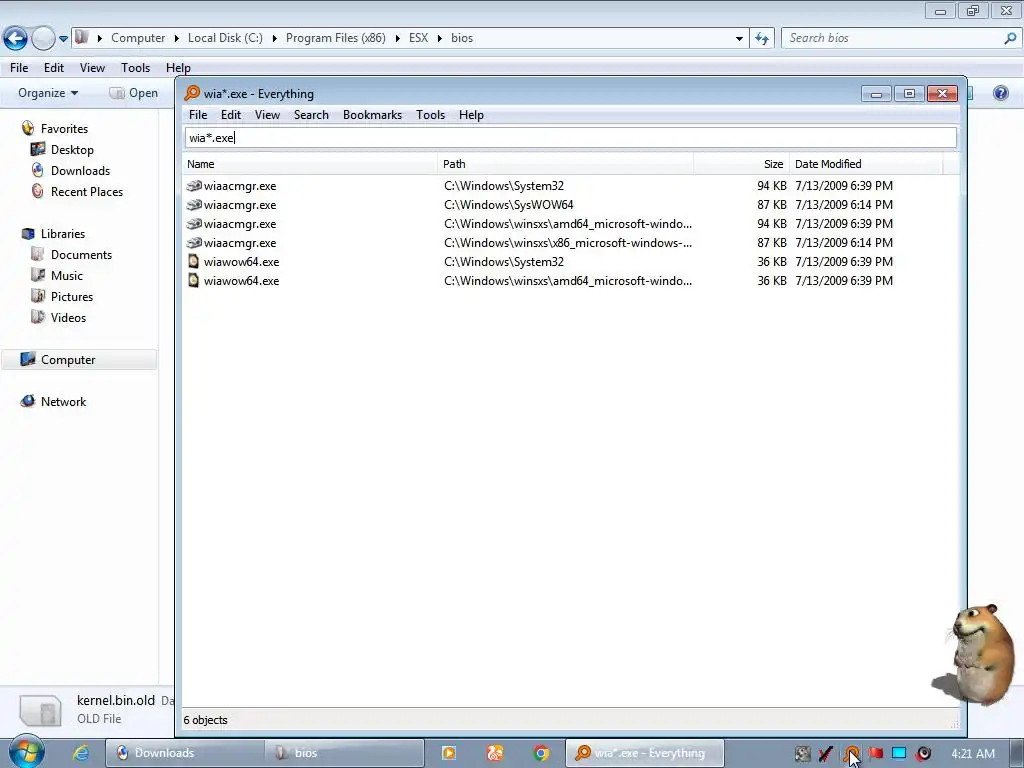Open the View menu in Everything
1024x768 pixels.
click(267, 115)
